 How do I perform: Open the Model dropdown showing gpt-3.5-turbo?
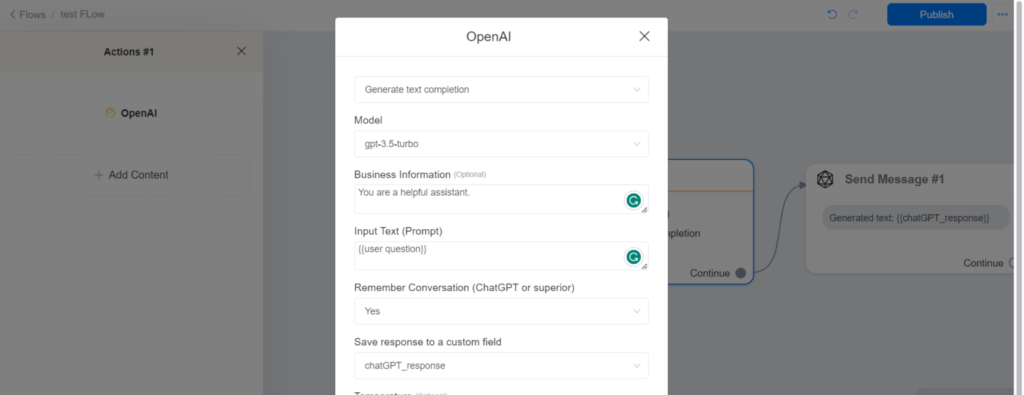(x=501, y=144)
